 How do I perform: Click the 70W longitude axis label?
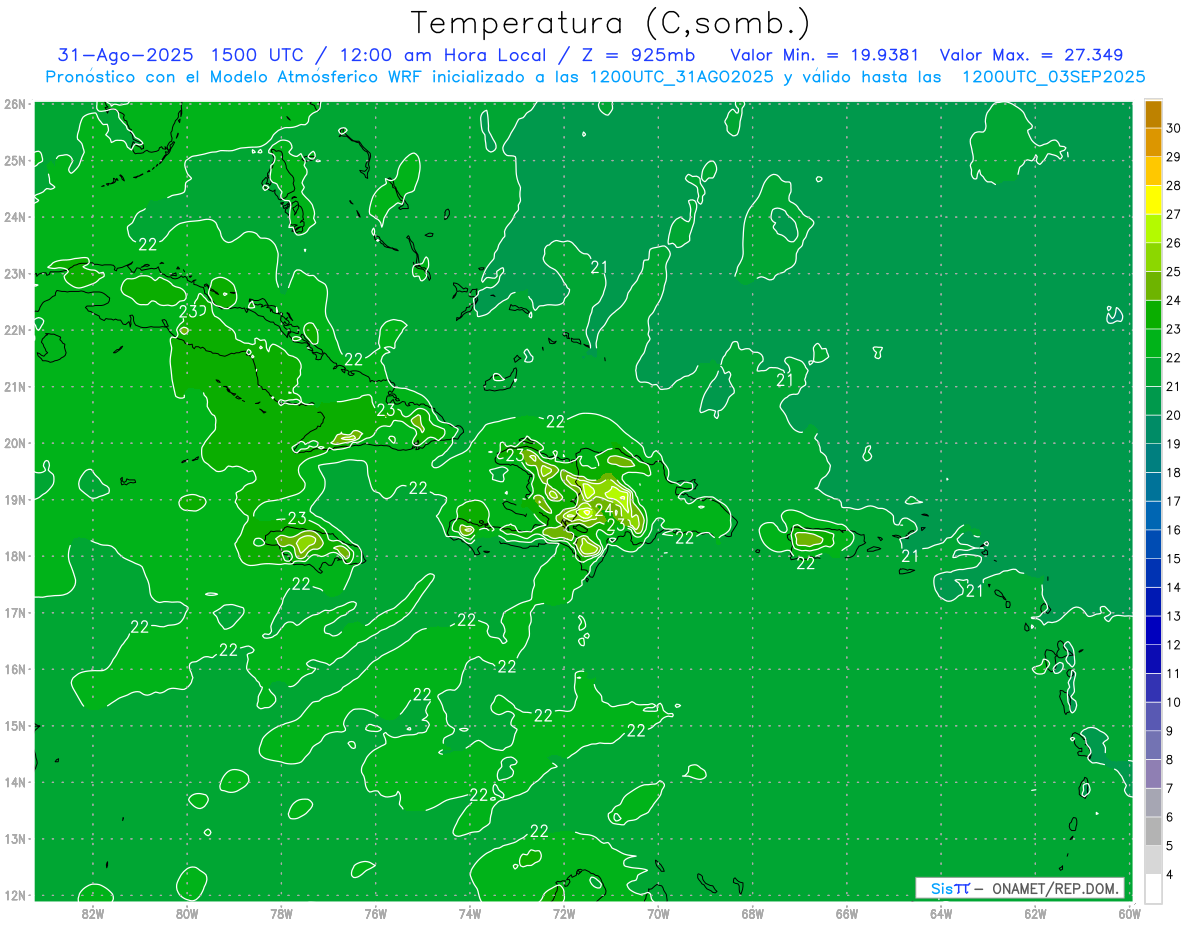658,913
